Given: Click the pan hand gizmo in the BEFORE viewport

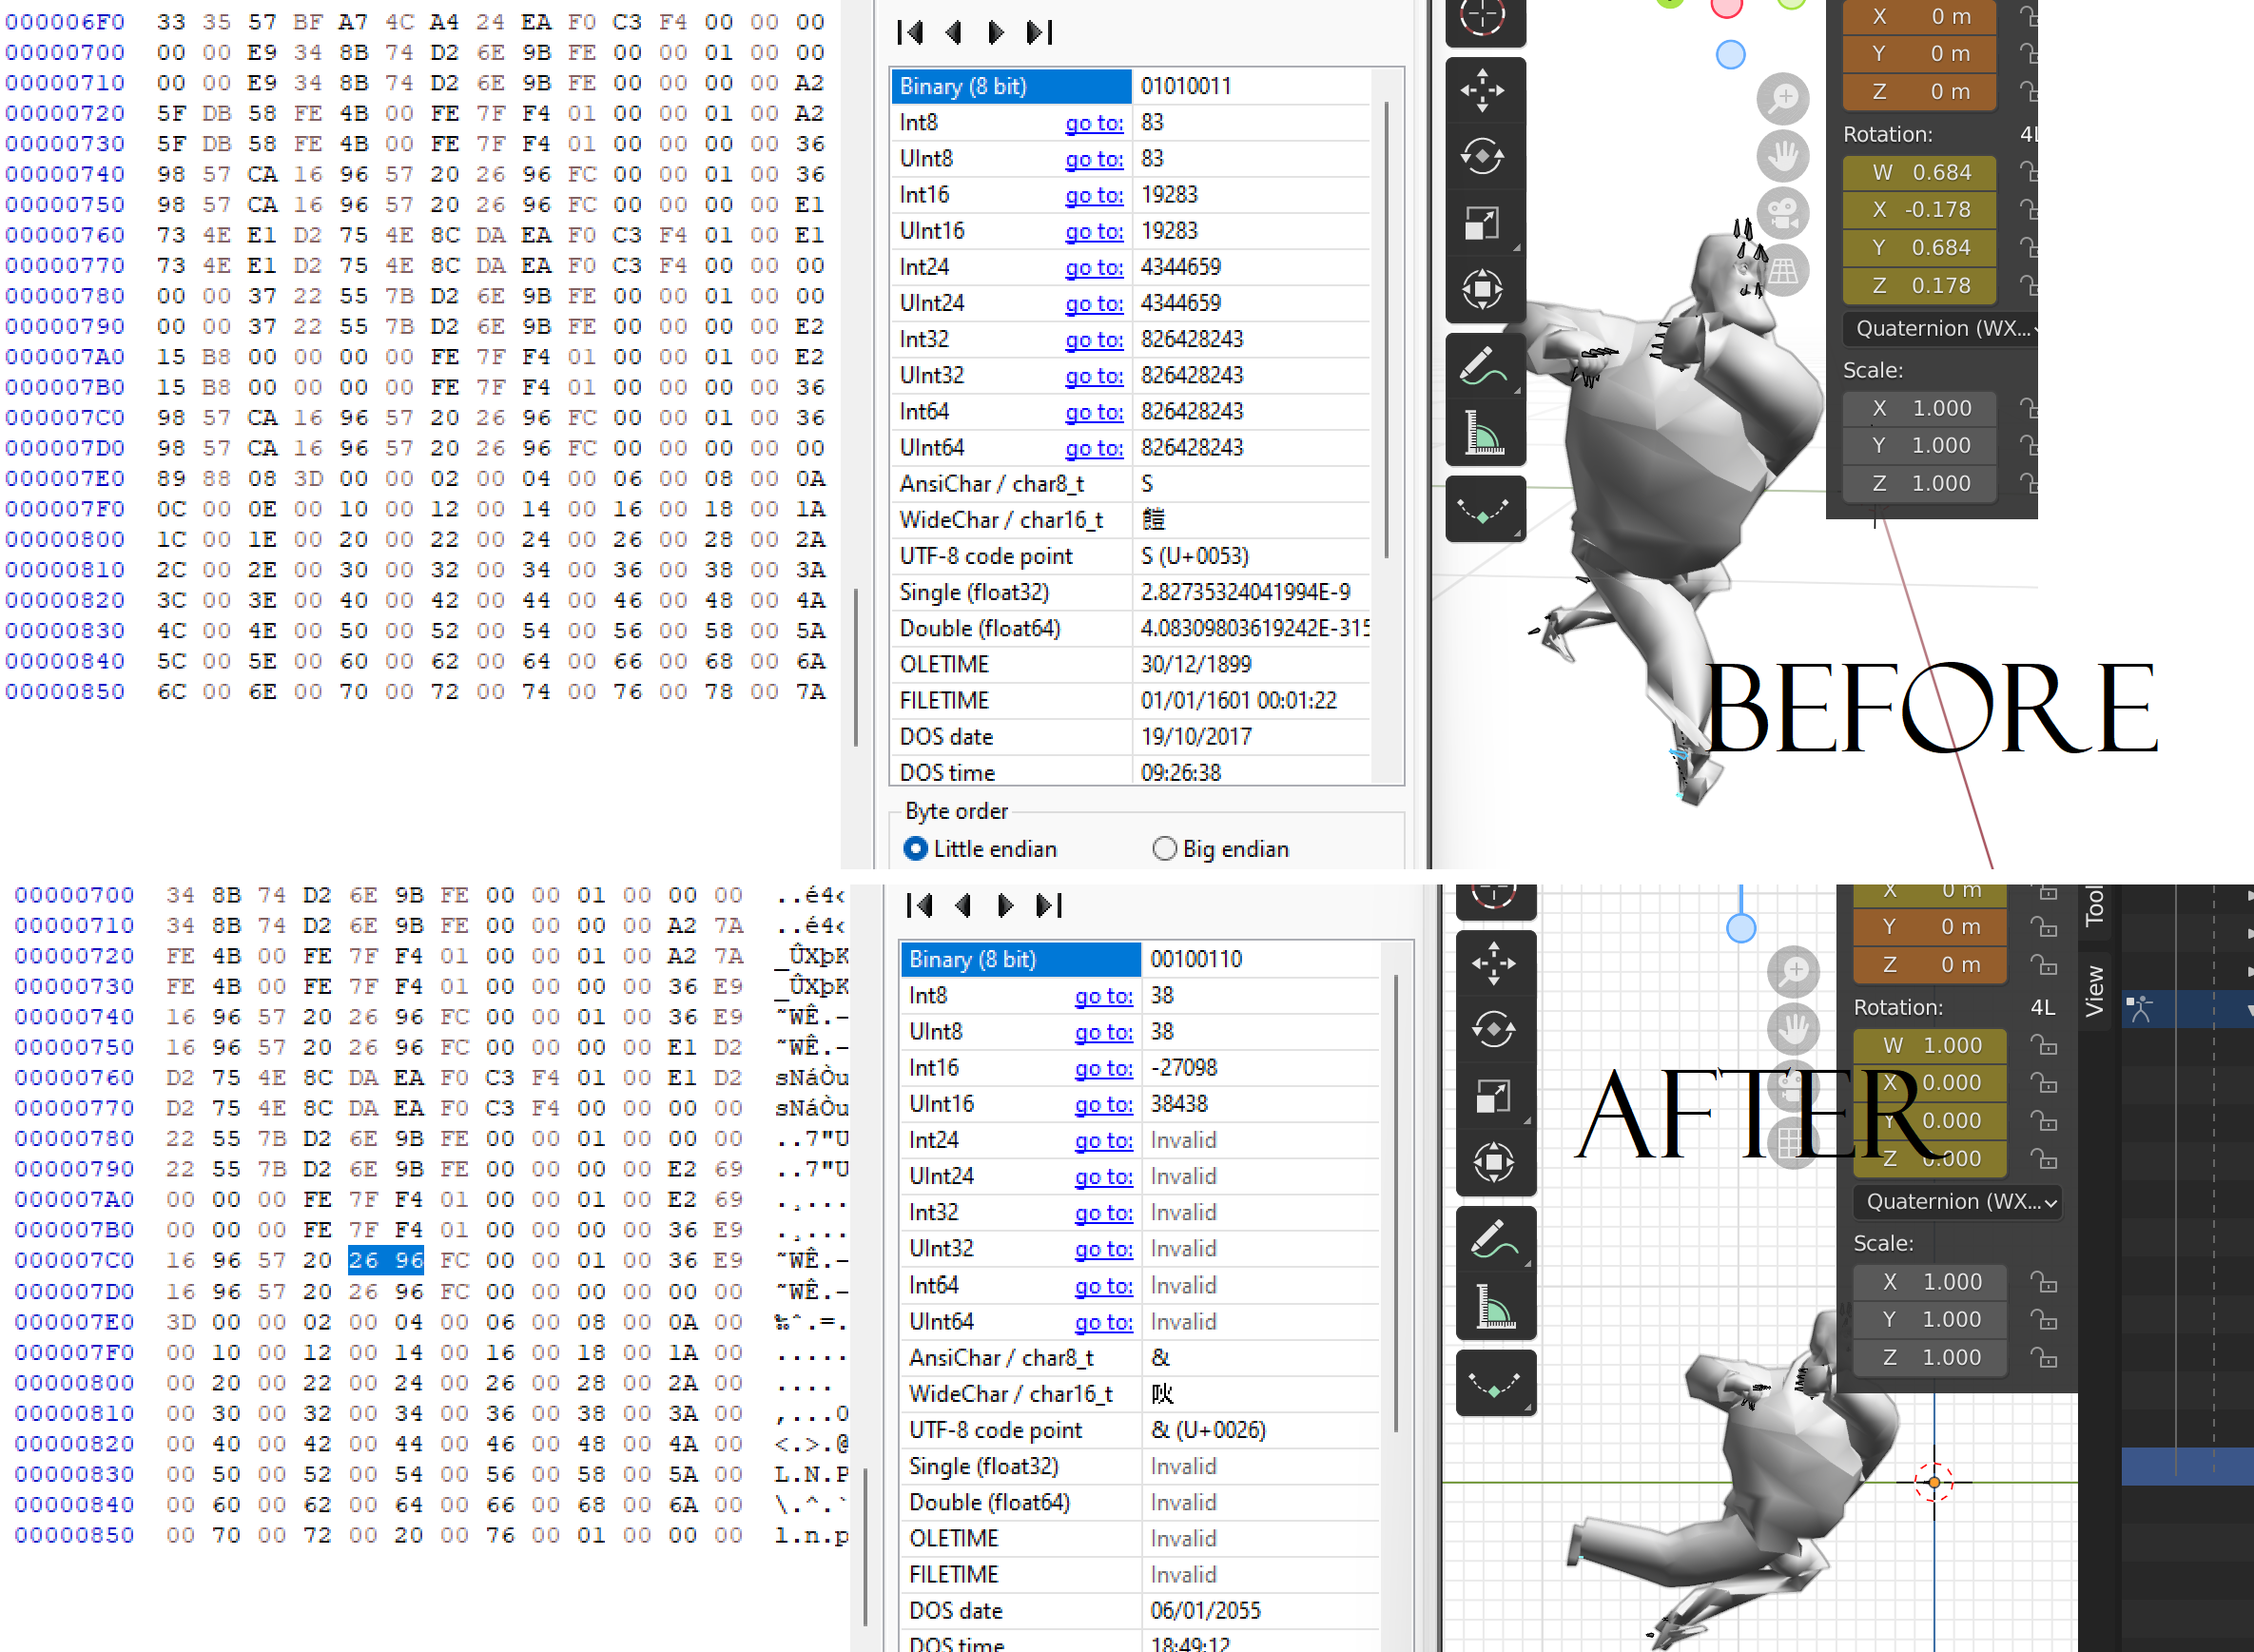Looking at the screenshot, I should click(x=1783, y=155).
